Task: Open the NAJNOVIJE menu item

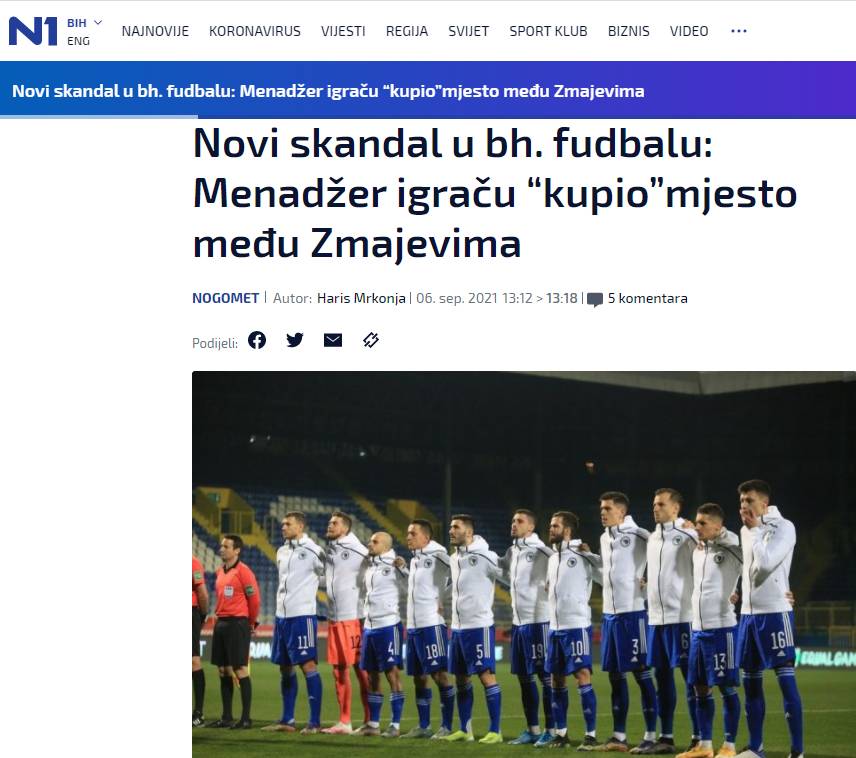Action: (155, 31)
